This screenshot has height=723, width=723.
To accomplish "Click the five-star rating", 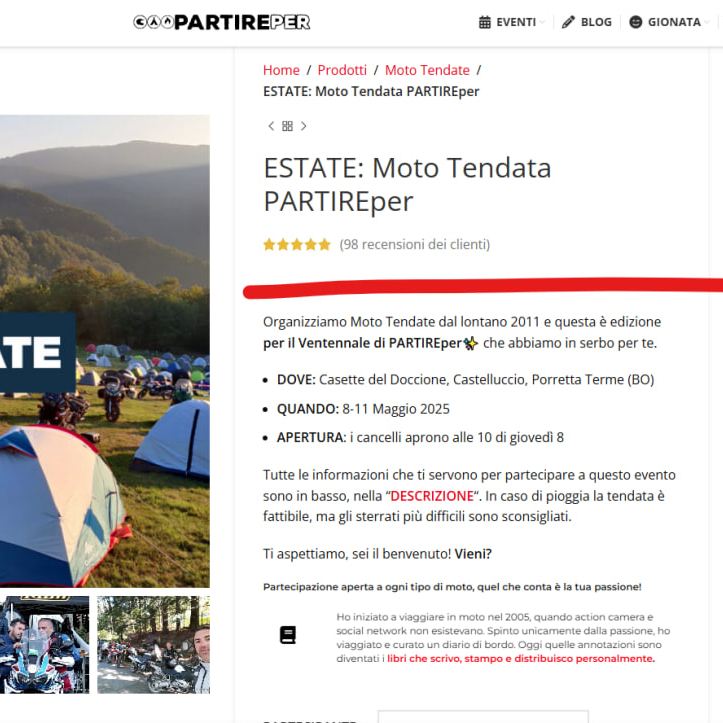I will (x=297, y=244).
